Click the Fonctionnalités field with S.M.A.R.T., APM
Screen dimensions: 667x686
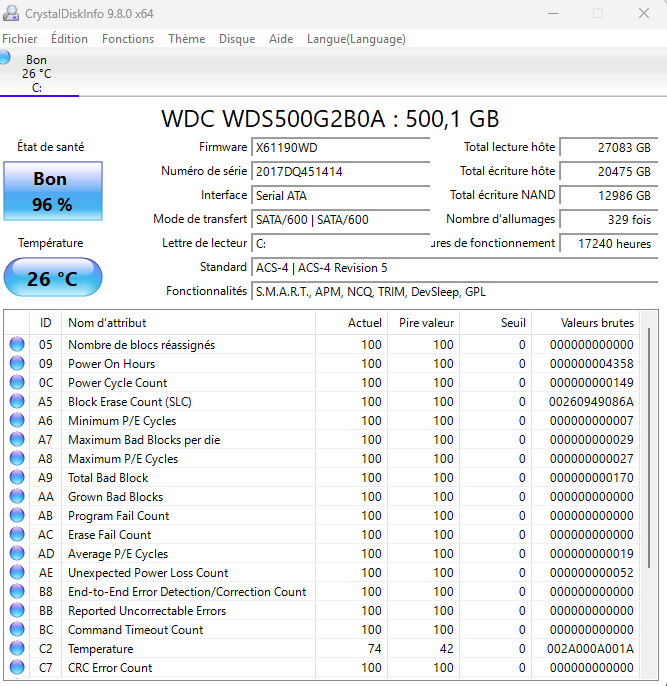(x=454, y=292)
